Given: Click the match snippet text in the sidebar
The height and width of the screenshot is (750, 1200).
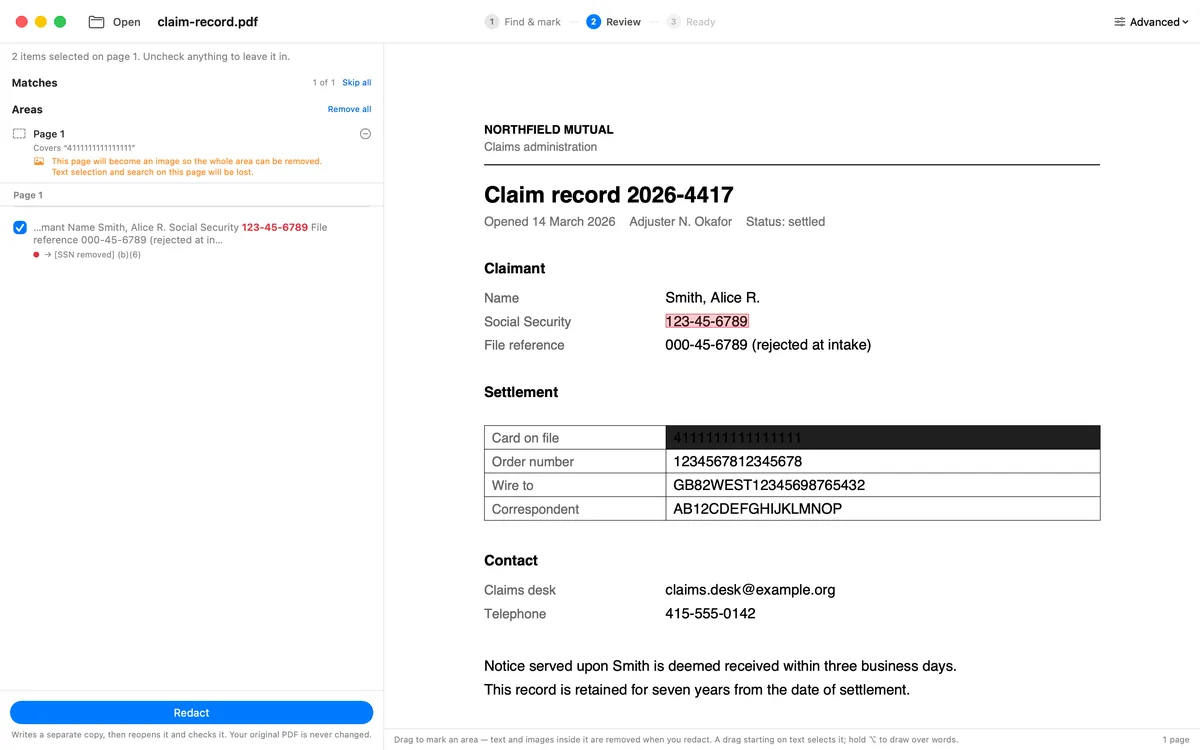Looking at the screenshot, I should 180,234.
